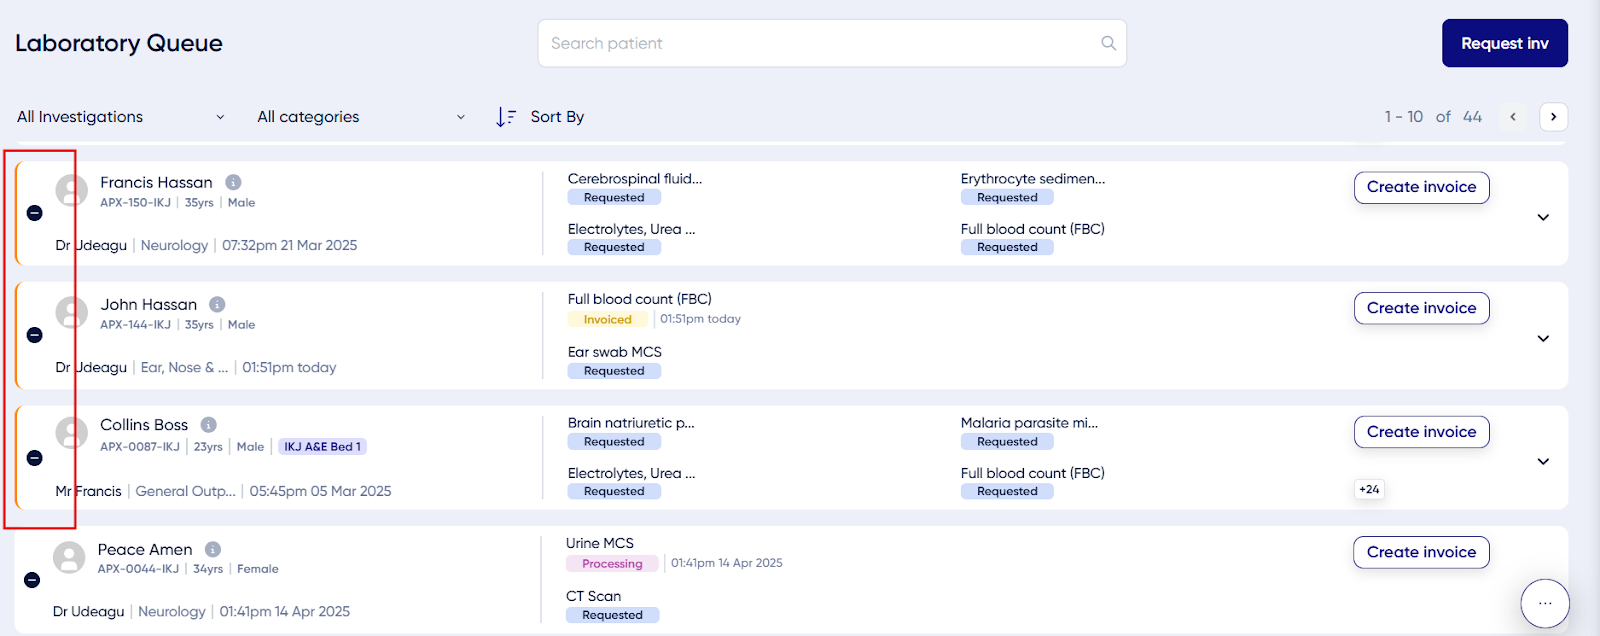This screenshot has width=1600, height=636.
Task: Go to the previous page of results
Action: (x=1513, y=117)
